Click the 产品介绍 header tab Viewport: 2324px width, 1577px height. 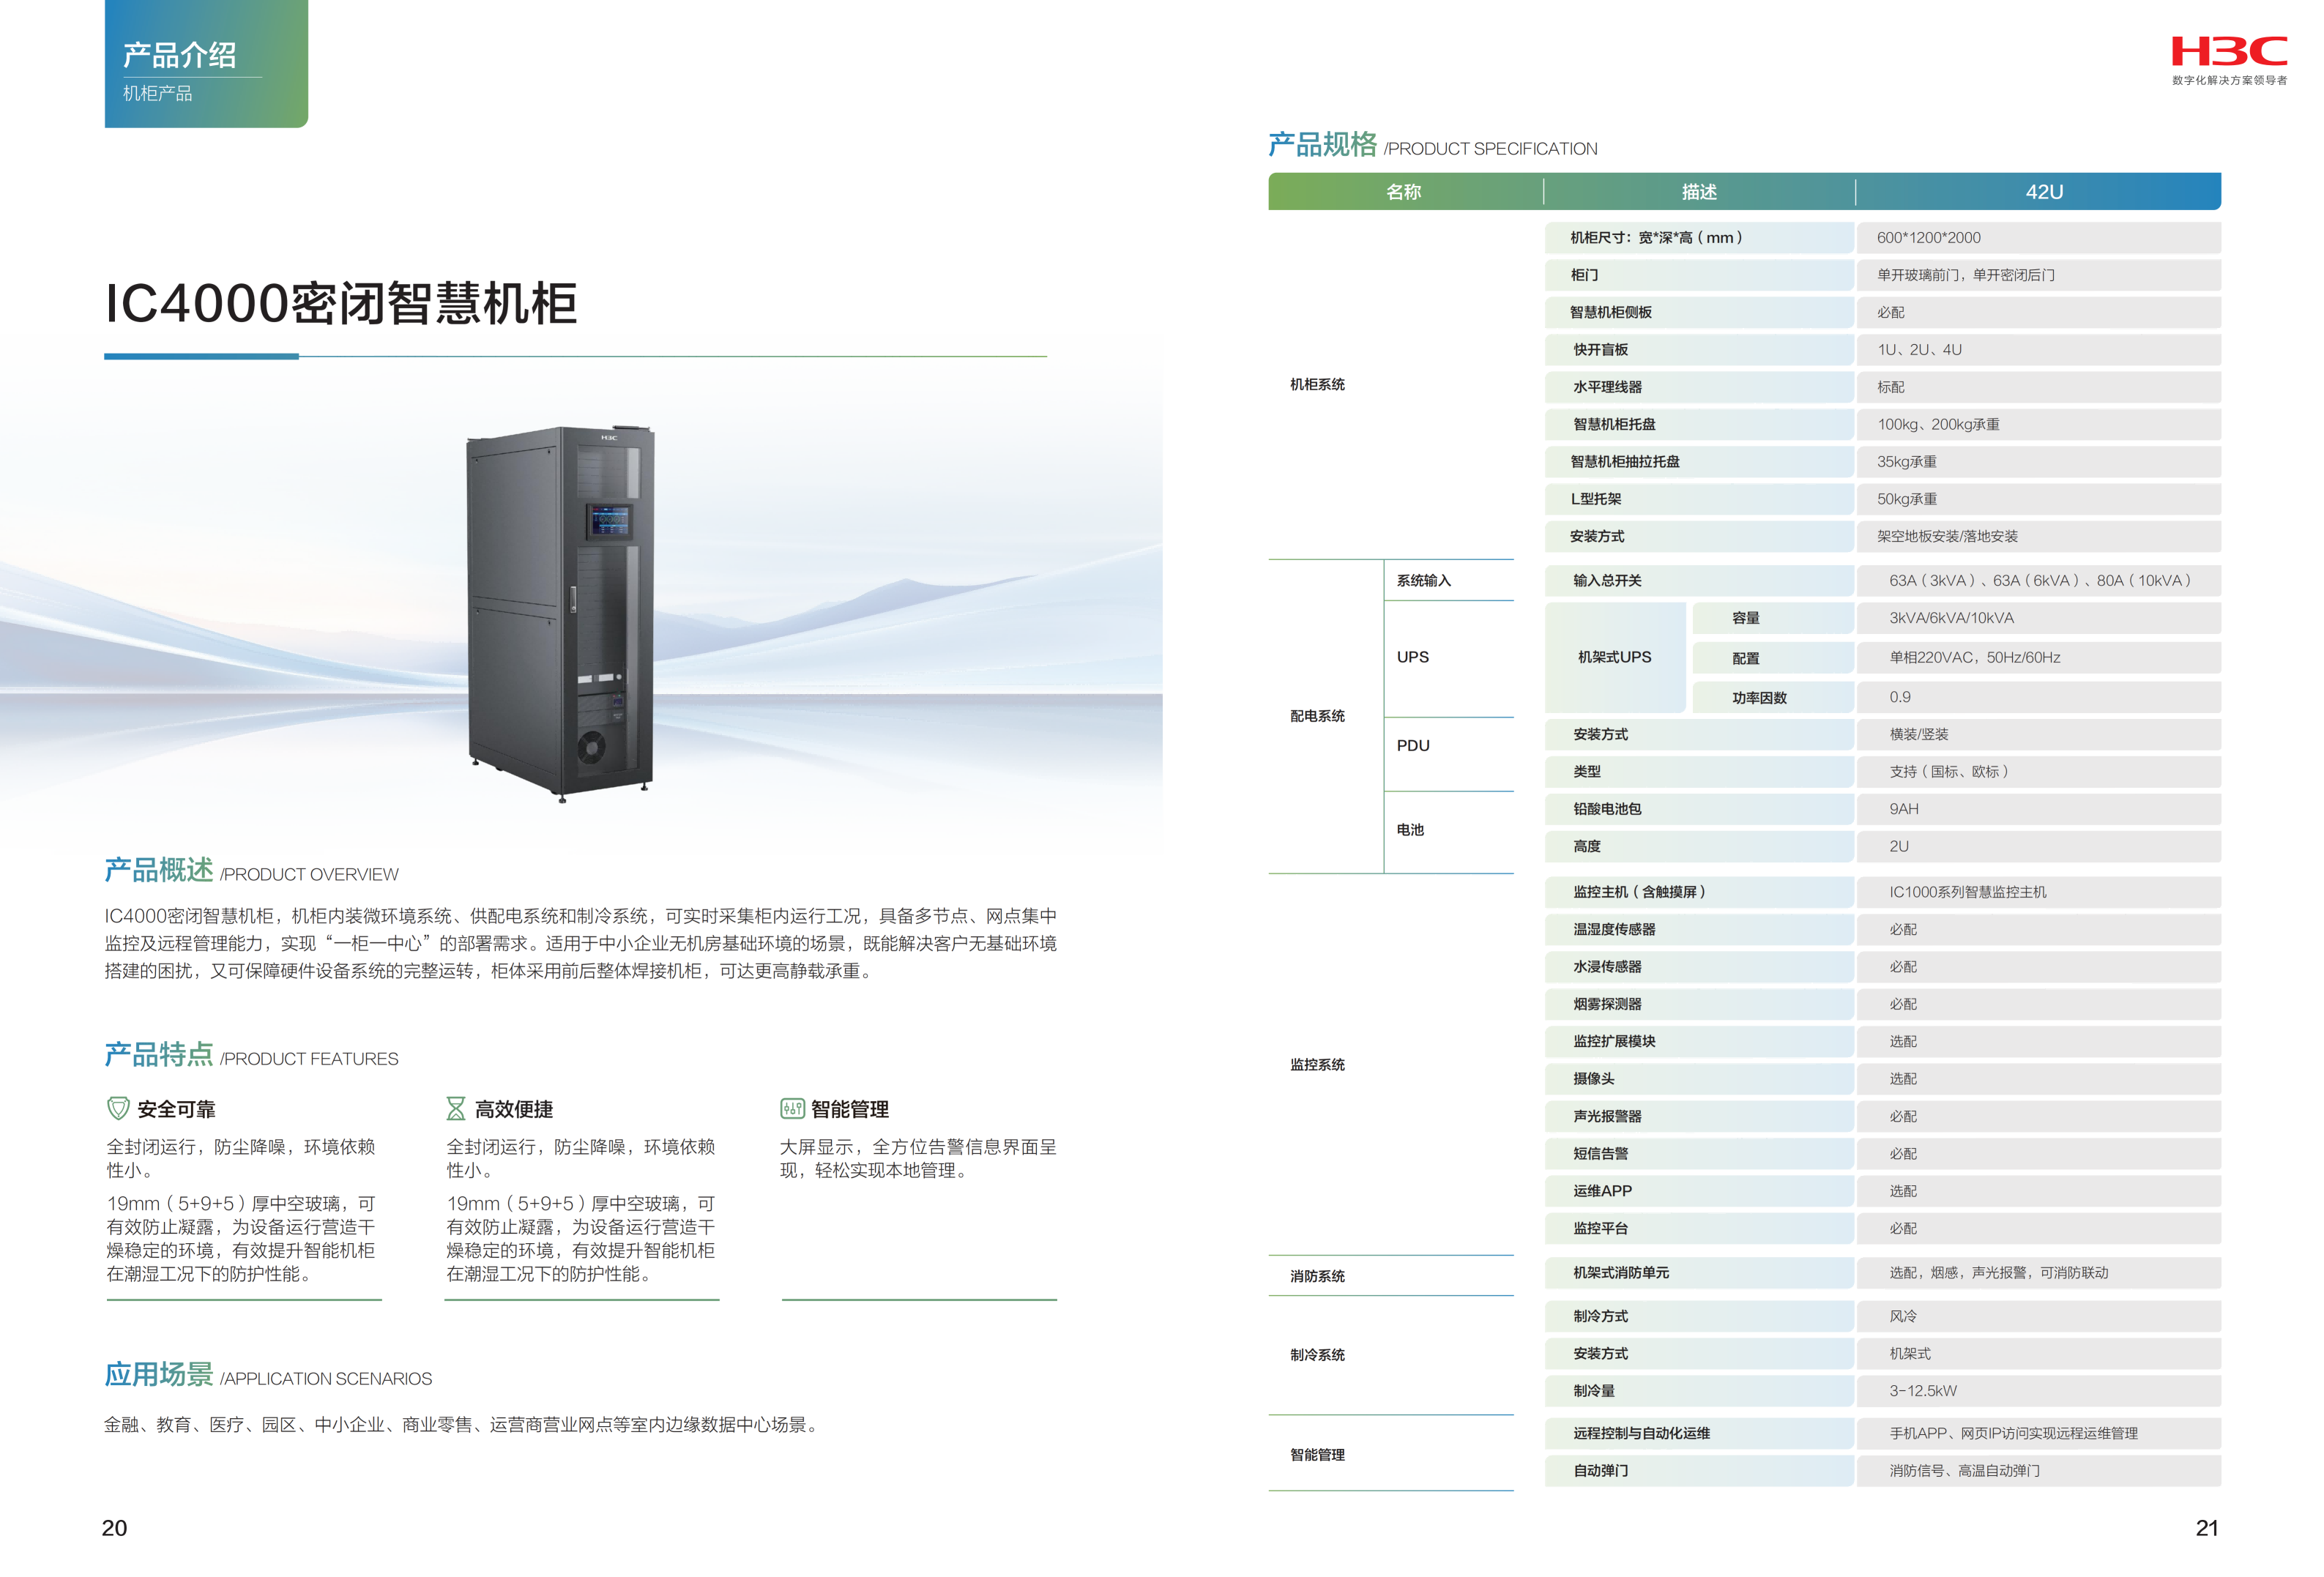[x=180, y=55]
